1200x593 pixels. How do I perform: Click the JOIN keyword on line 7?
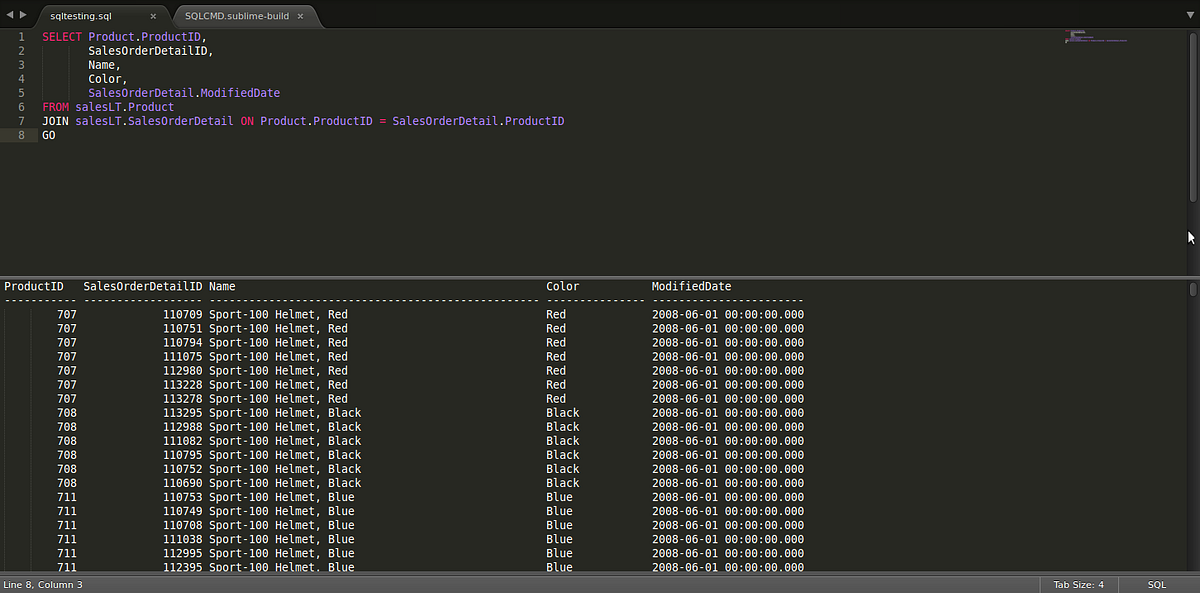(54, 120)
